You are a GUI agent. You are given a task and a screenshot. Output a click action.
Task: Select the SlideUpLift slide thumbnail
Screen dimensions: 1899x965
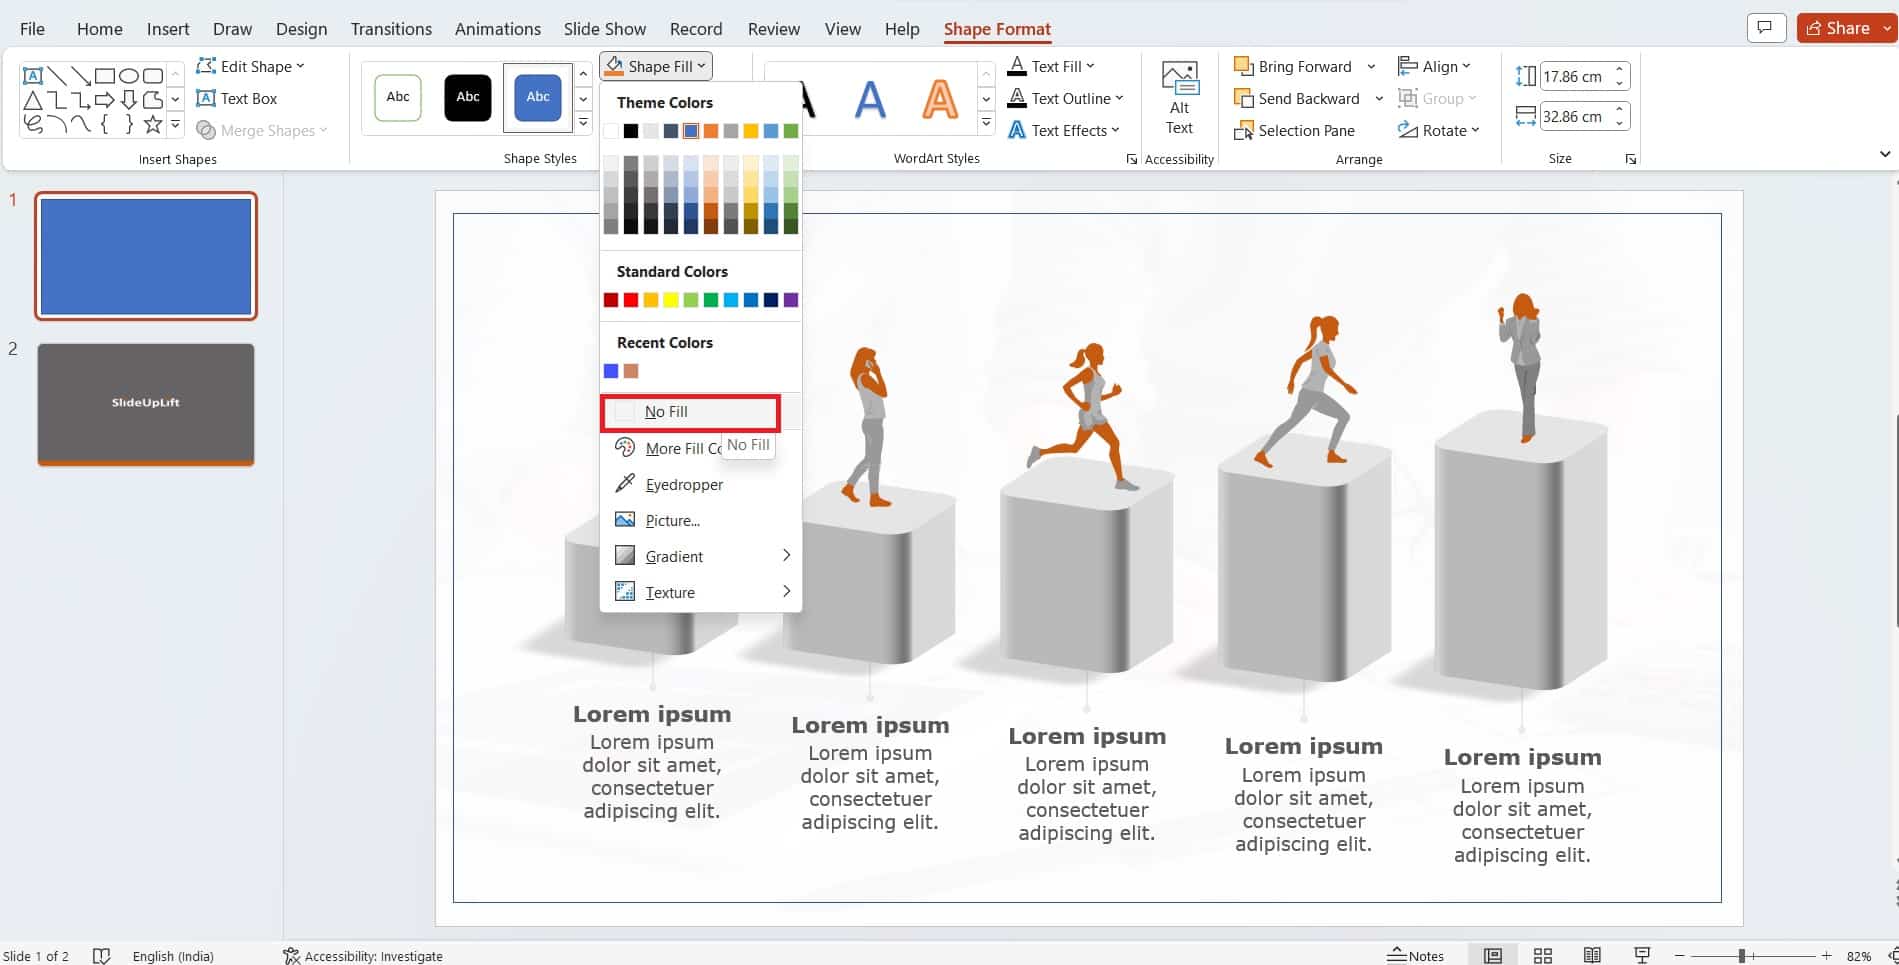click(145, 405)
